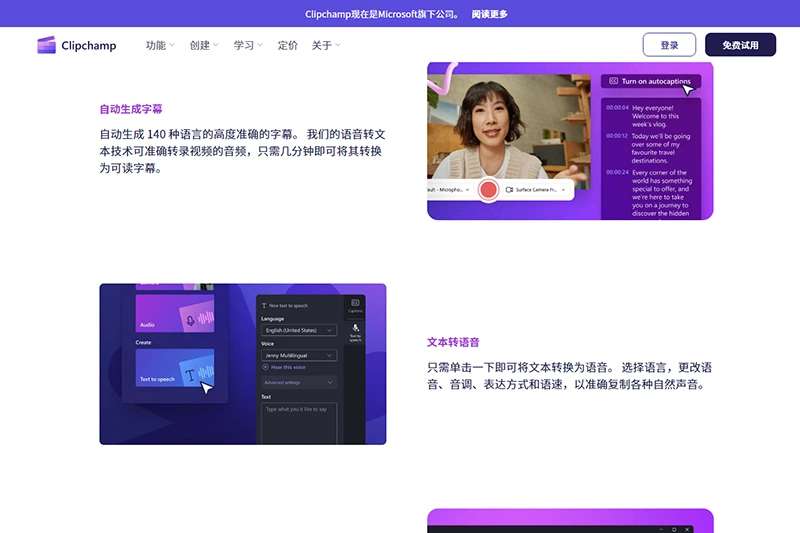Click the 文本转语音 heading

pyautogui.click(x=453, y=342)
